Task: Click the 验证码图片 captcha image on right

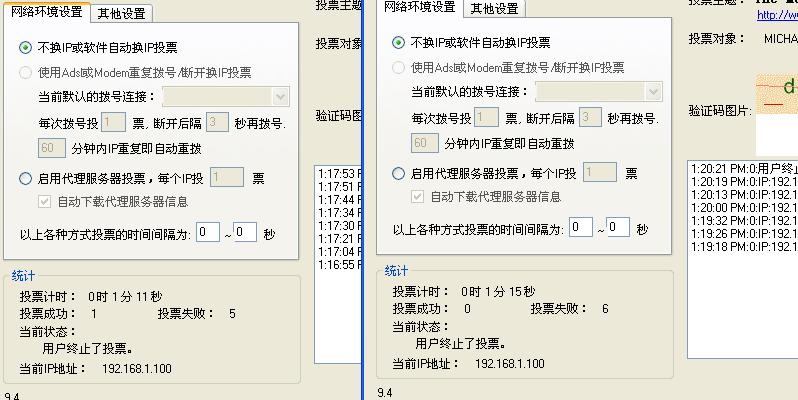Action: 775,95
